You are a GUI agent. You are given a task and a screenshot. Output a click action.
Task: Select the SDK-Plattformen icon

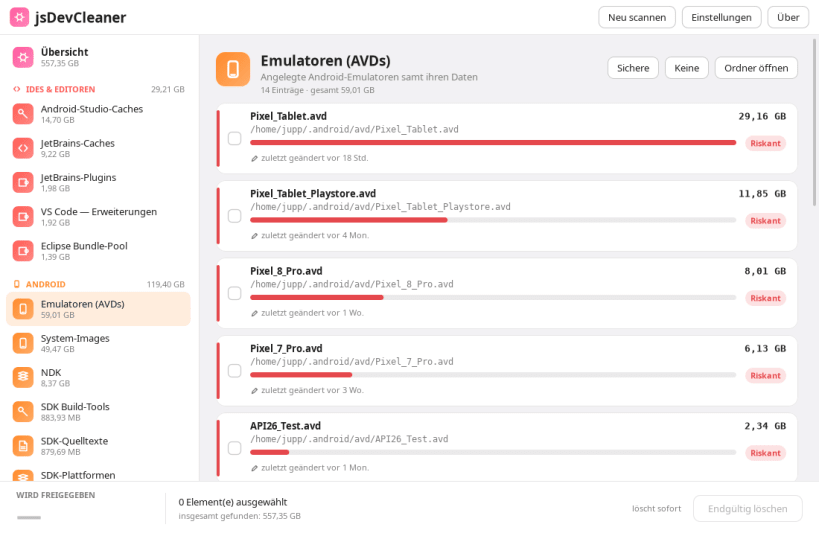[x=23, y=475]
